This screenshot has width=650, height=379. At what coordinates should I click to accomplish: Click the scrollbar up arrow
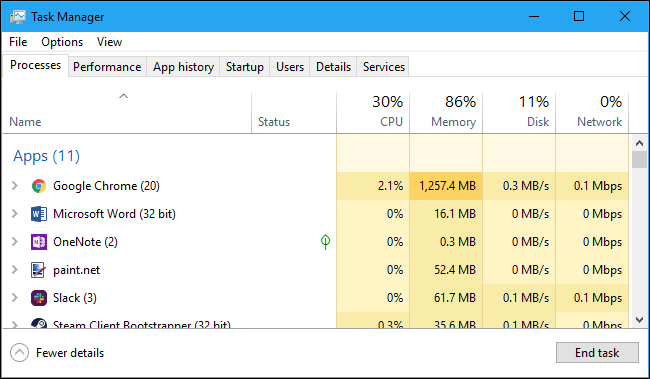point(639,143)
